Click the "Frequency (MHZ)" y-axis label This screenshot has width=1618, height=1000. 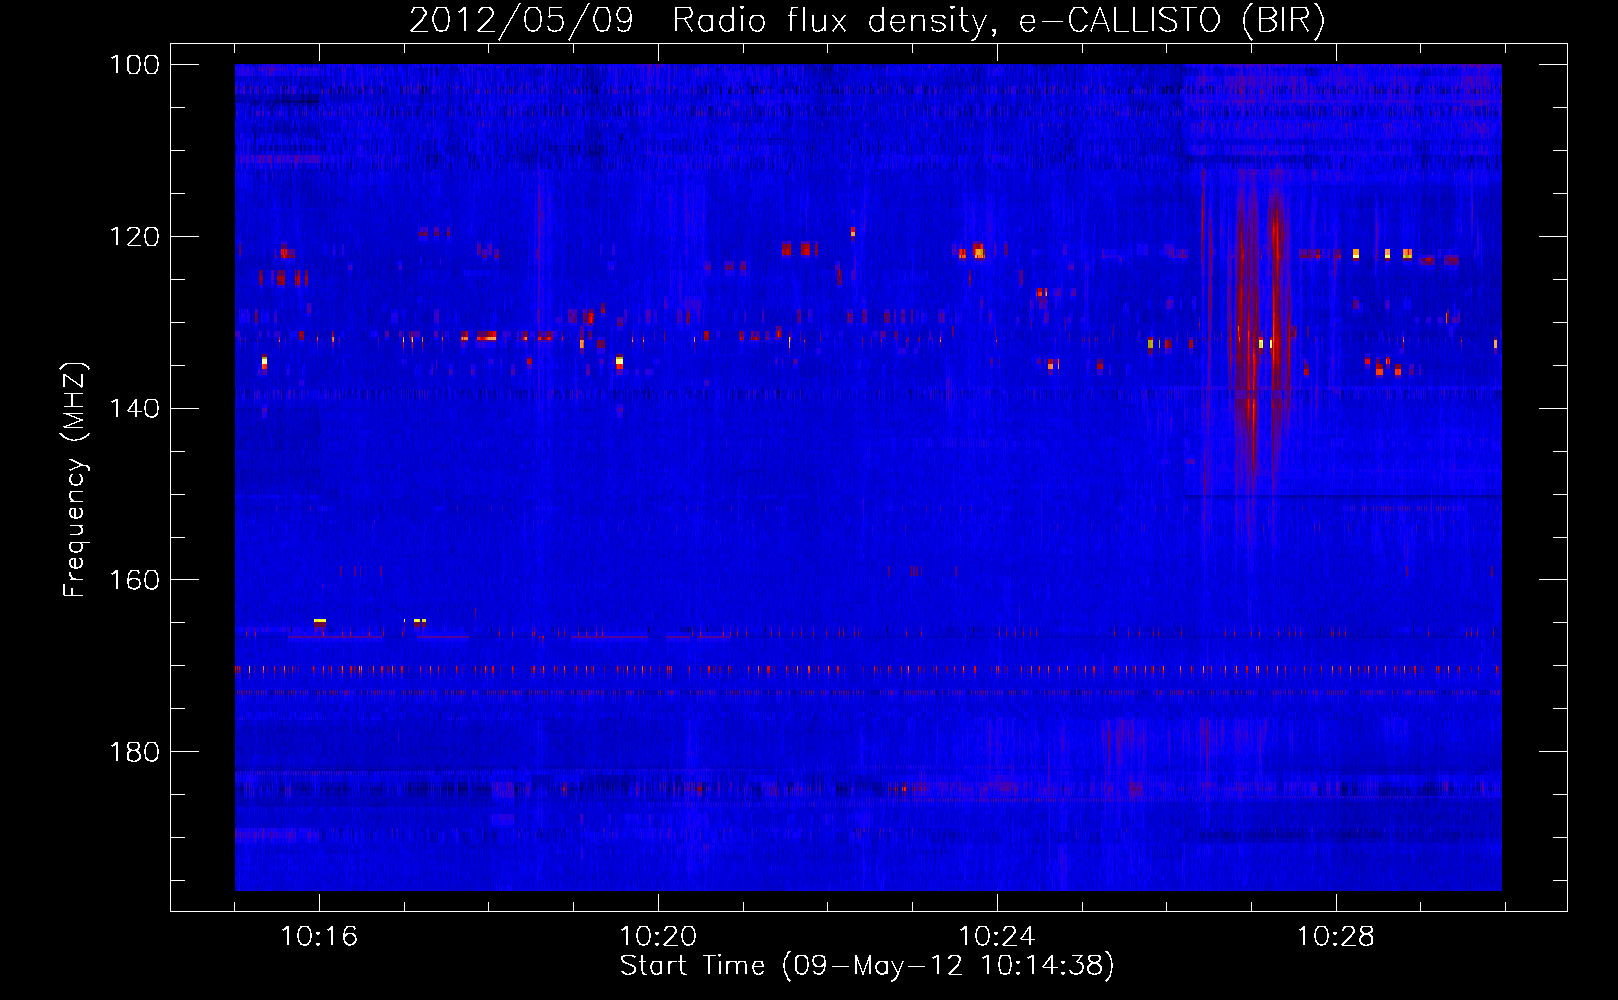pos(75,479)
